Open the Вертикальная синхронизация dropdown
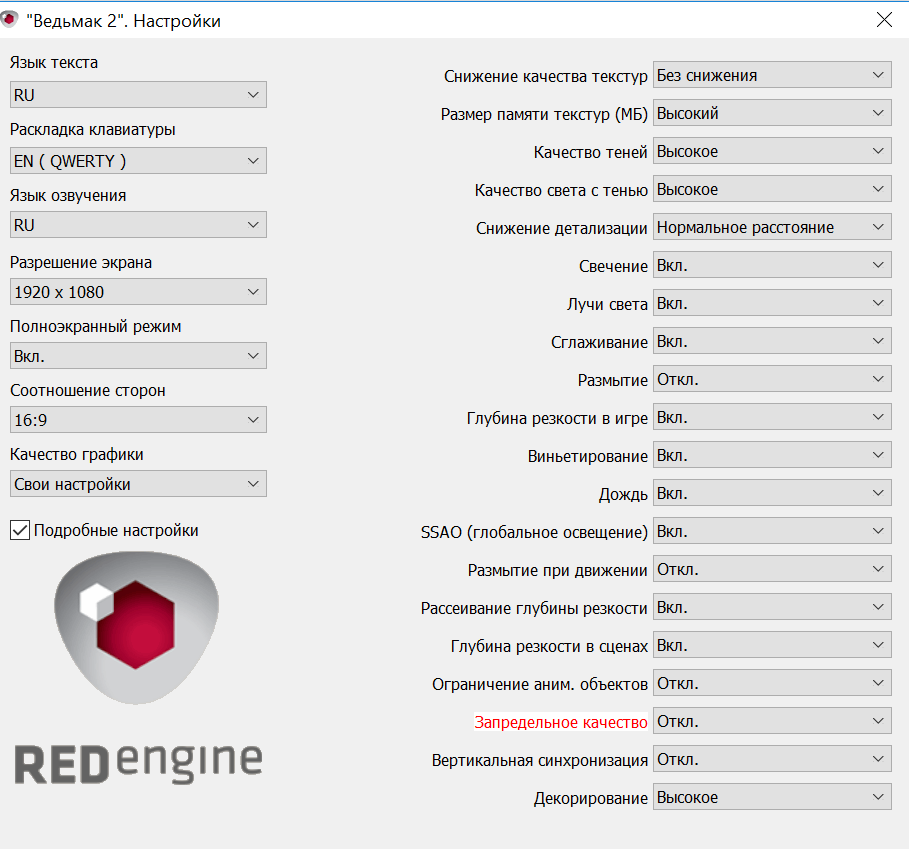The height and width of the screenshot is (849, 909). pyautogui.click(x=772, y=759)
